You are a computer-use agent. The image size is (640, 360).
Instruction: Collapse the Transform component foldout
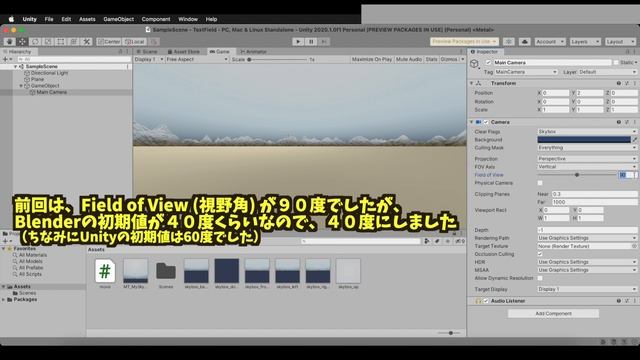pyautogui.click(x=471, y=83)
